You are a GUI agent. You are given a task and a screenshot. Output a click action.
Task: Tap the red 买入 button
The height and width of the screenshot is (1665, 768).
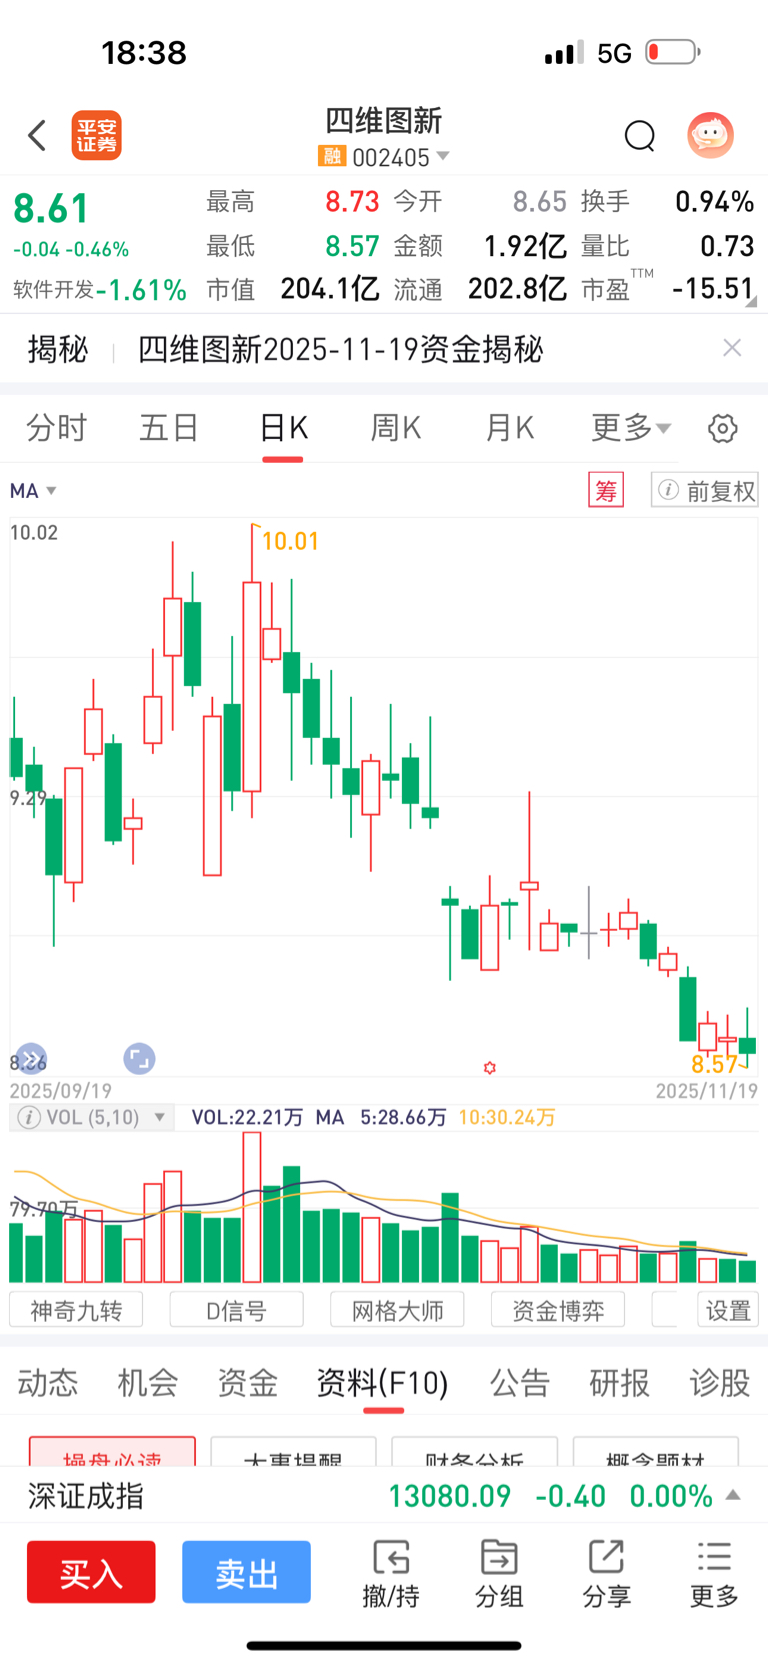point(91,1572)
